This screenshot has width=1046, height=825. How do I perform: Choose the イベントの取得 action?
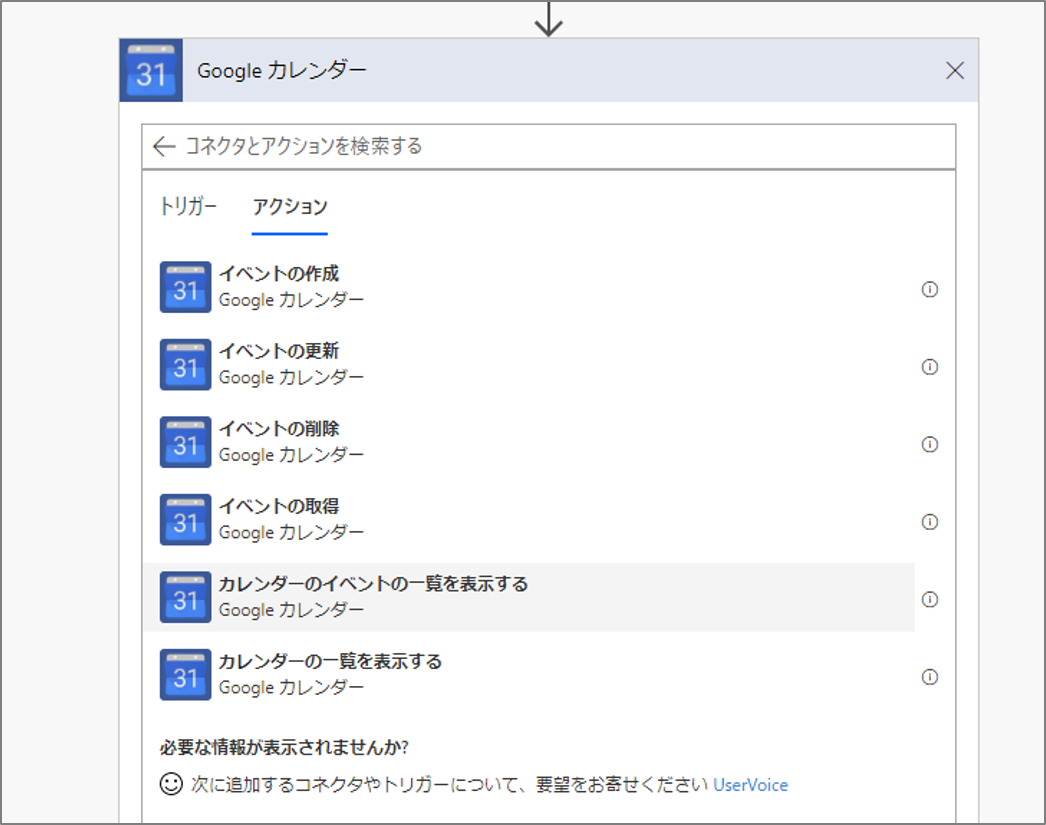point(528,520)
